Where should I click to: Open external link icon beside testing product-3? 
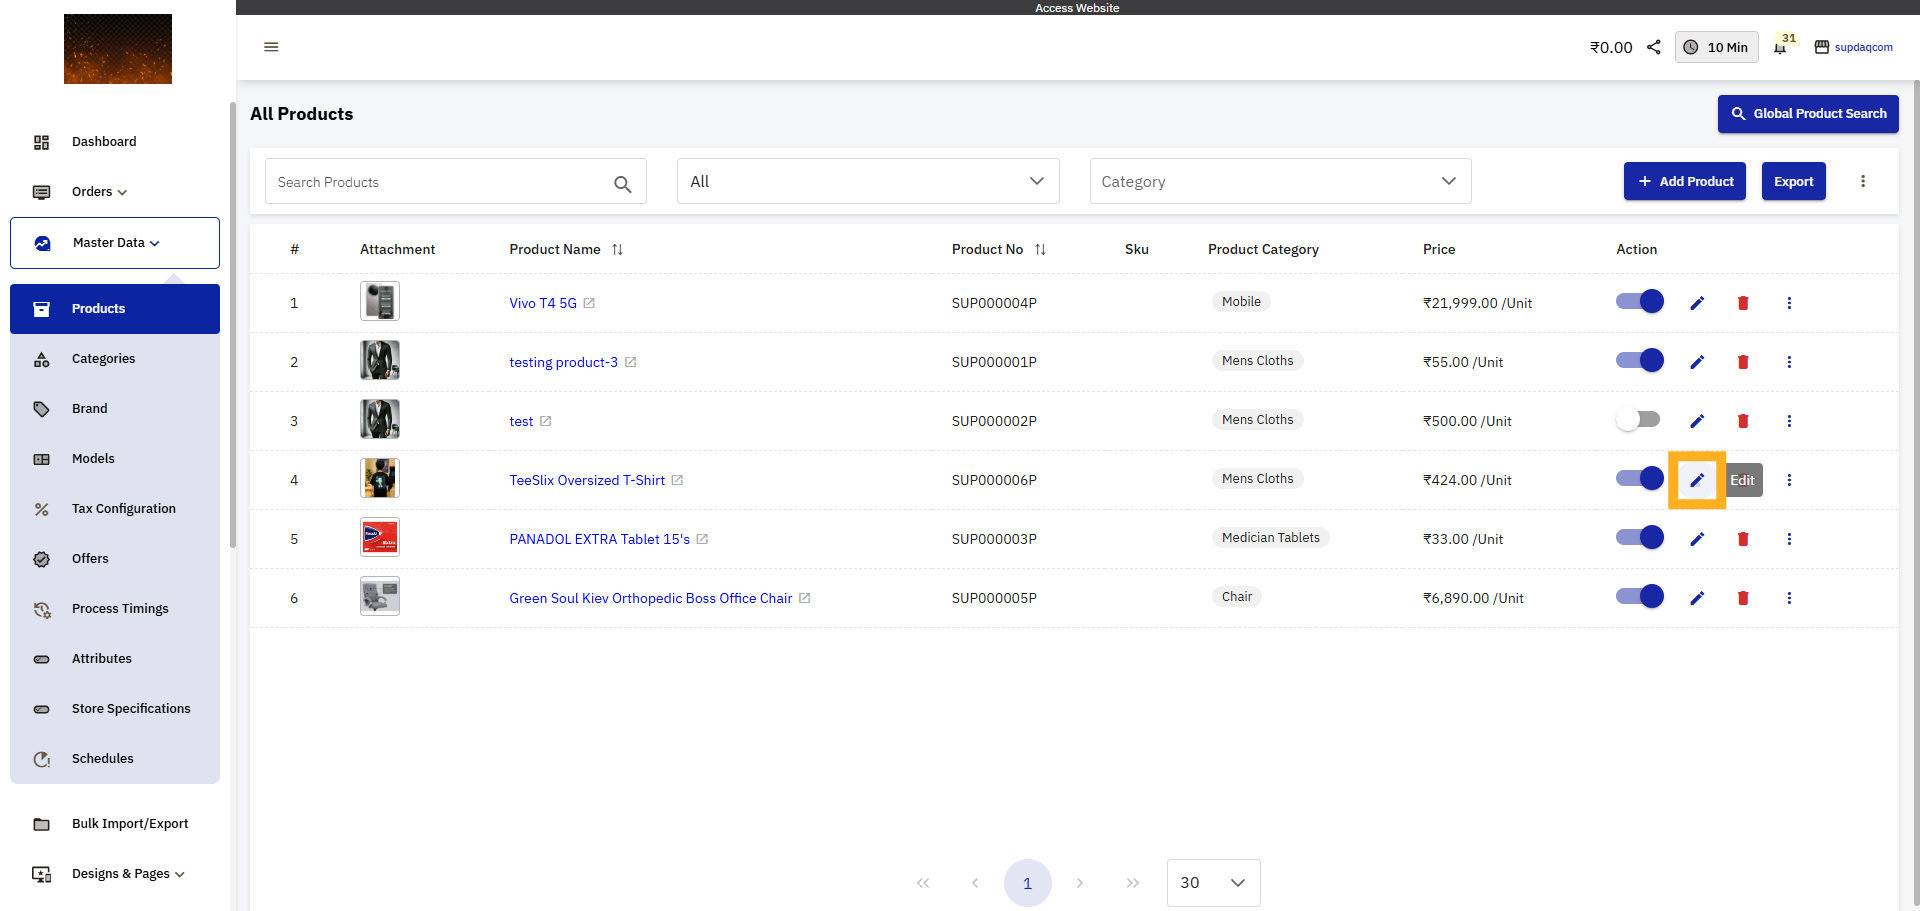[x=631, y=362]
